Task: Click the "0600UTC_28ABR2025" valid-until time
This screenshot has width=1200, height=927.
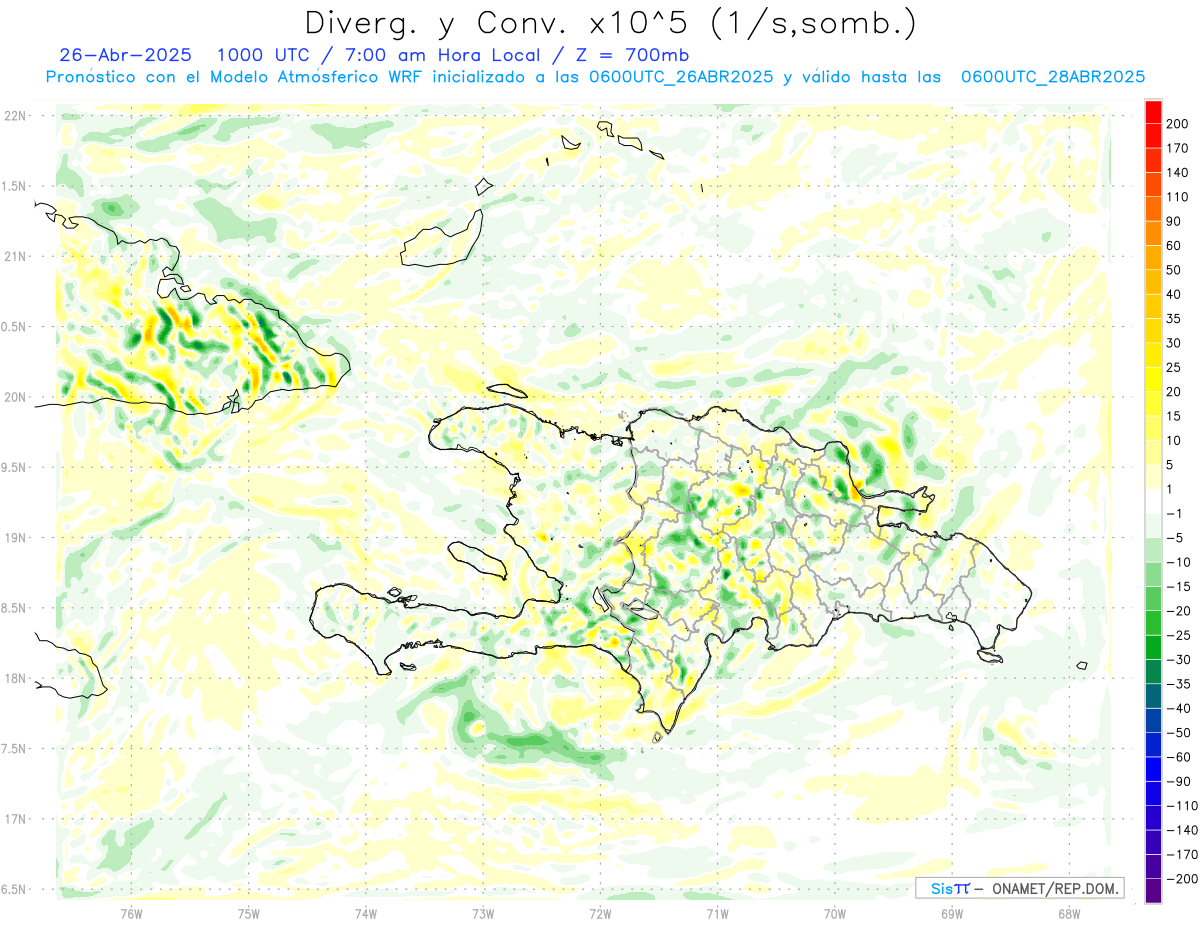Action: click(1052, 77)
